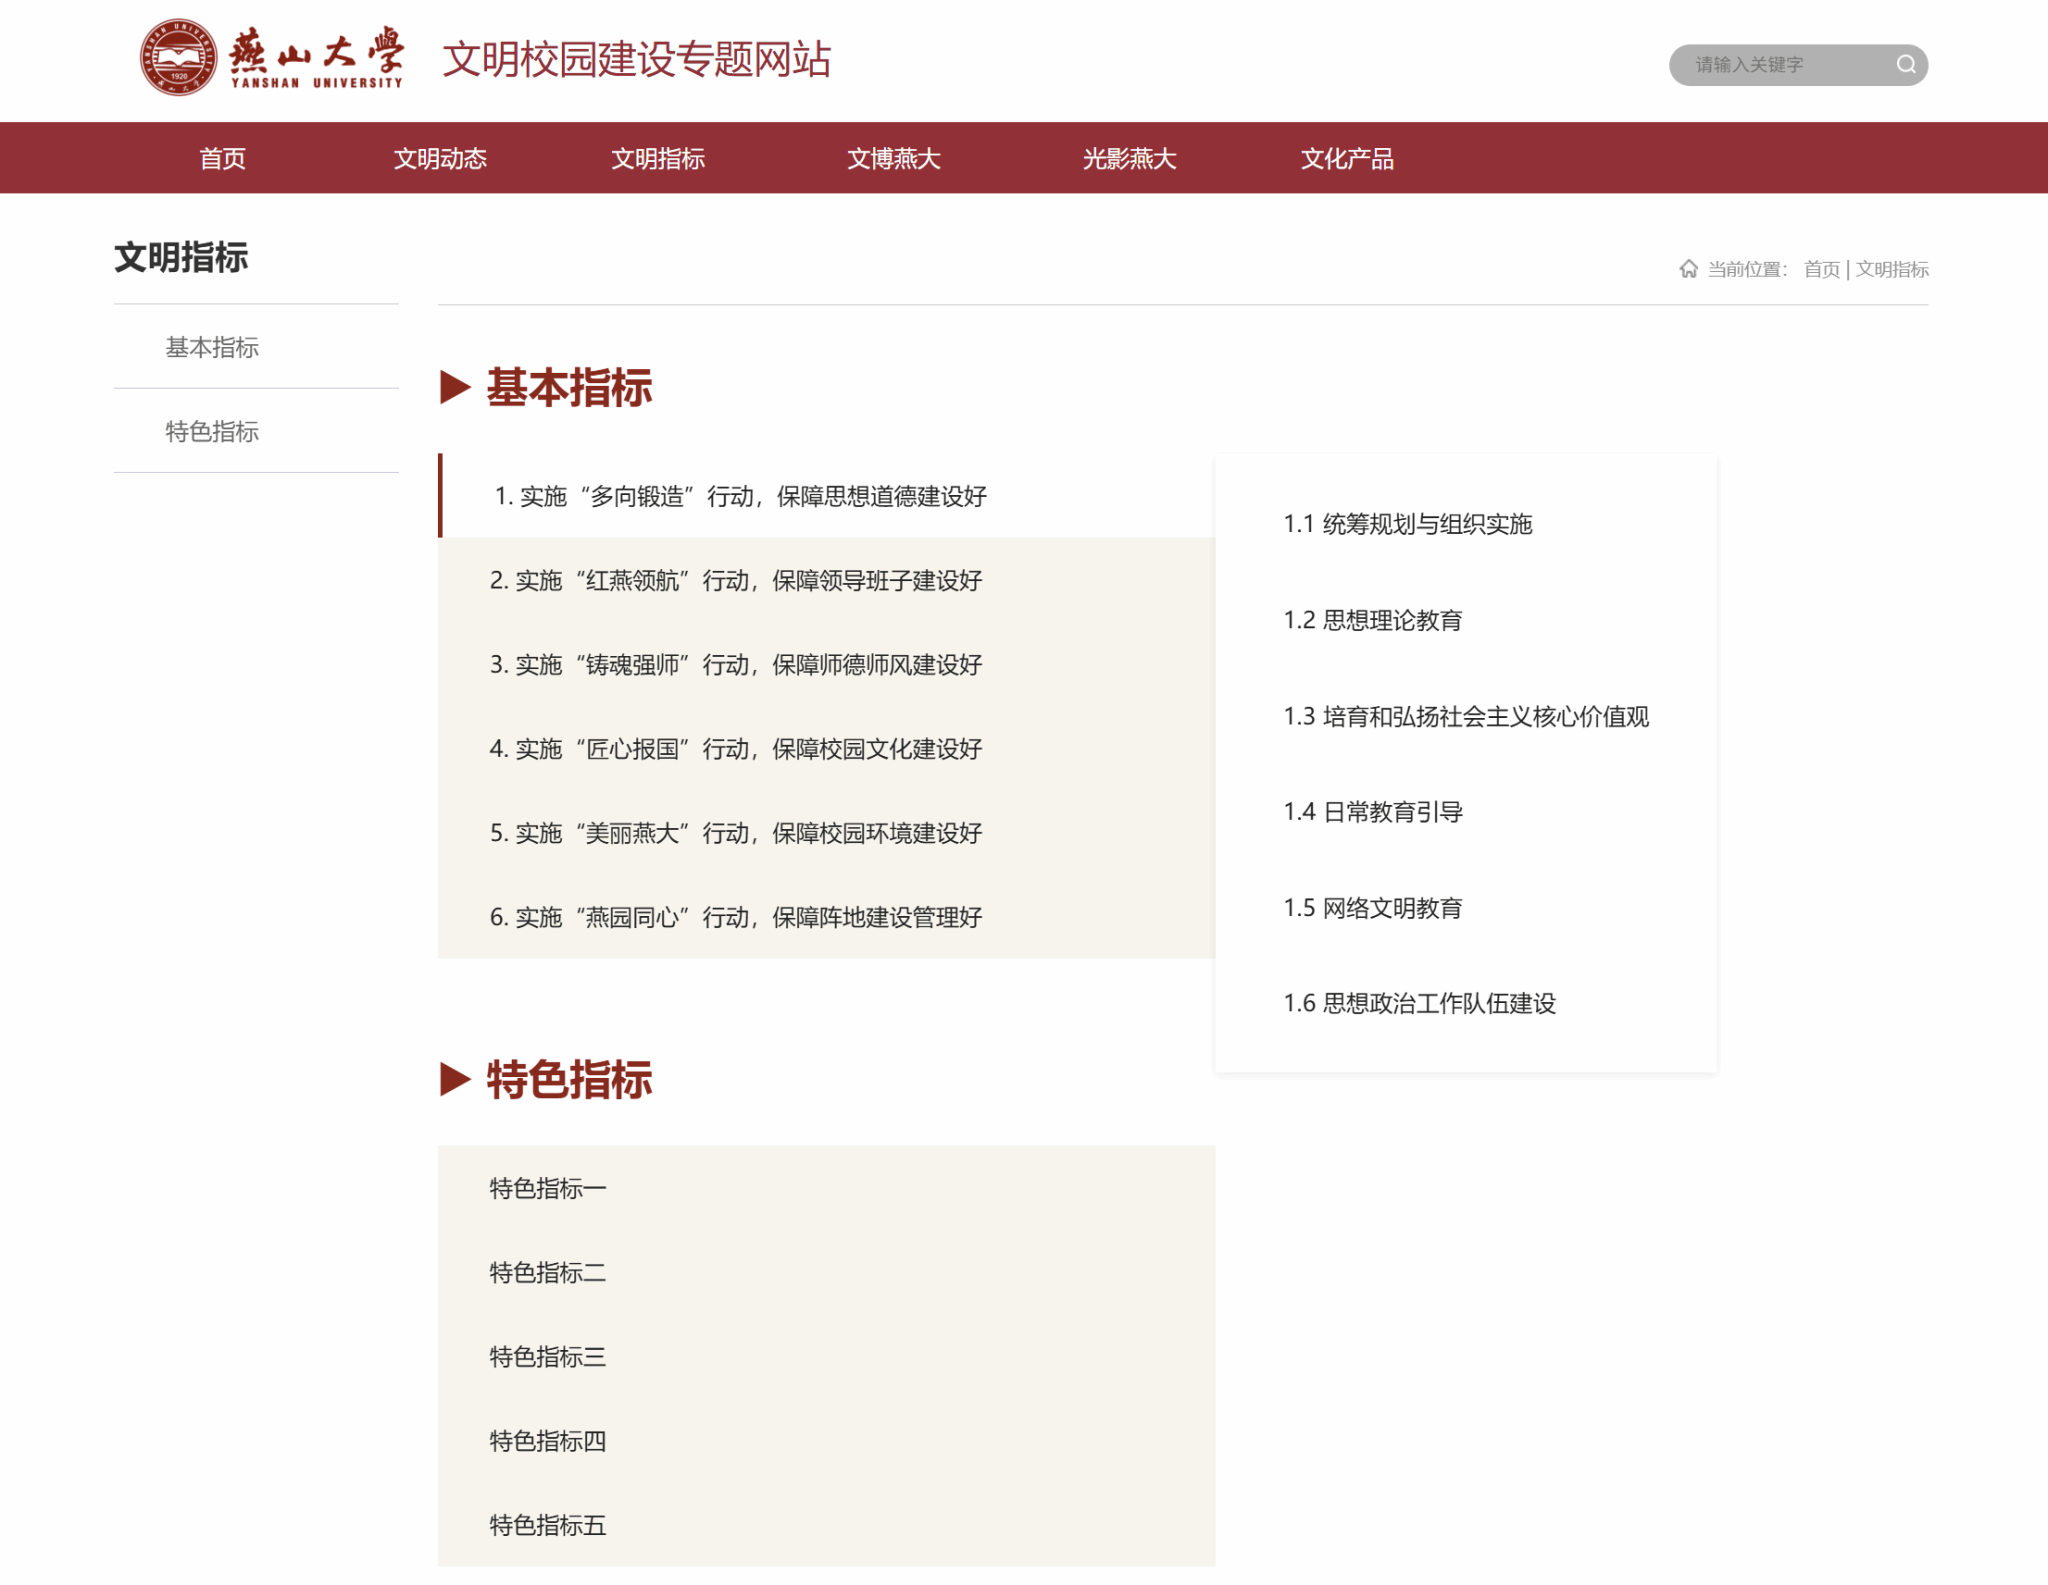Select 文博燕大 from the navigation bar
The width and height of the screenshot is (2048, 1585).
(893, 159)
